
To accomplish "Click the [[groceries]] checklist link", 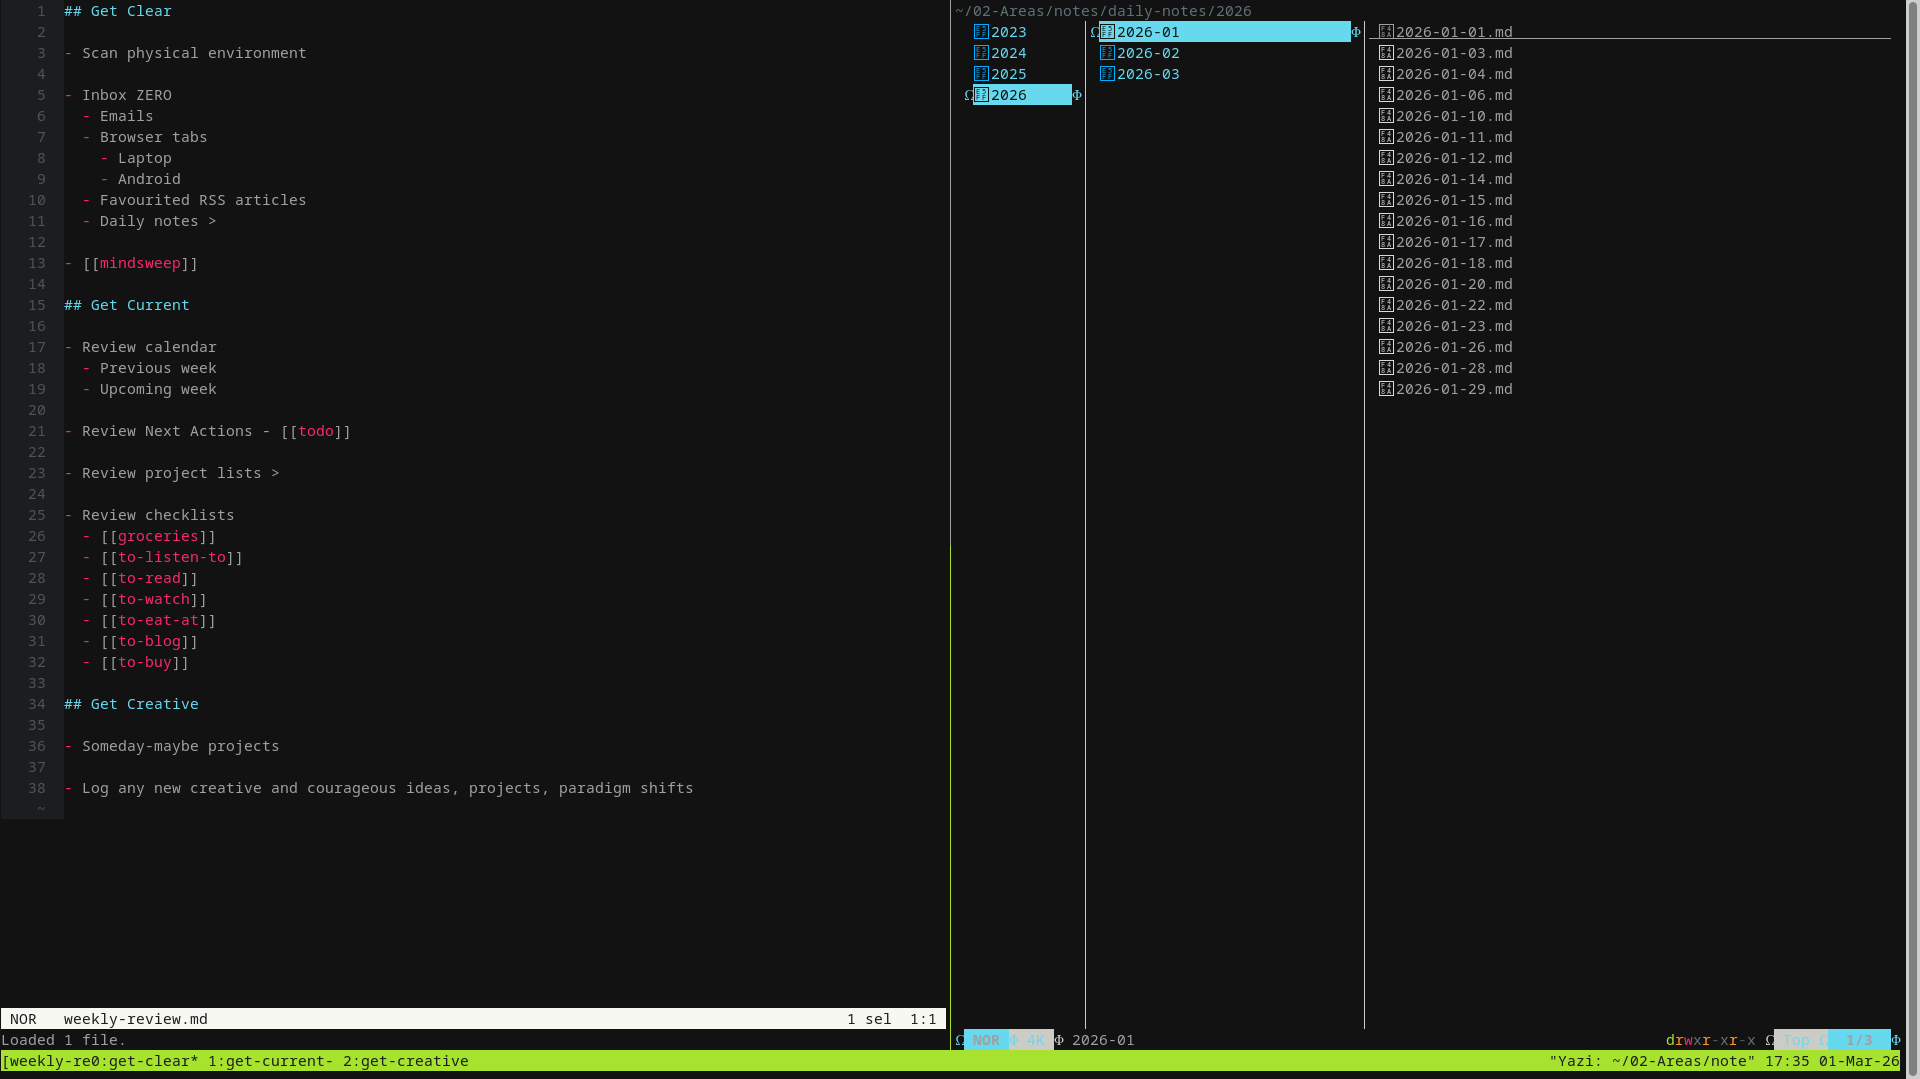I will click(x=158, y=536).
